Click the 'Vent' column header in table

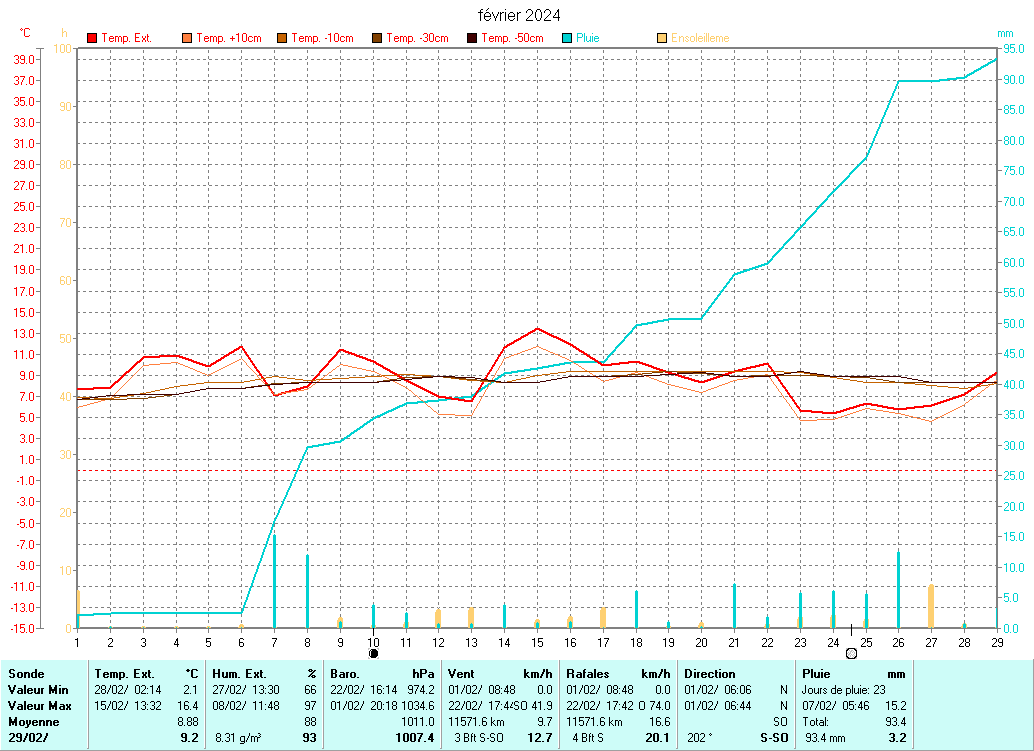click(x=462, y=674)
